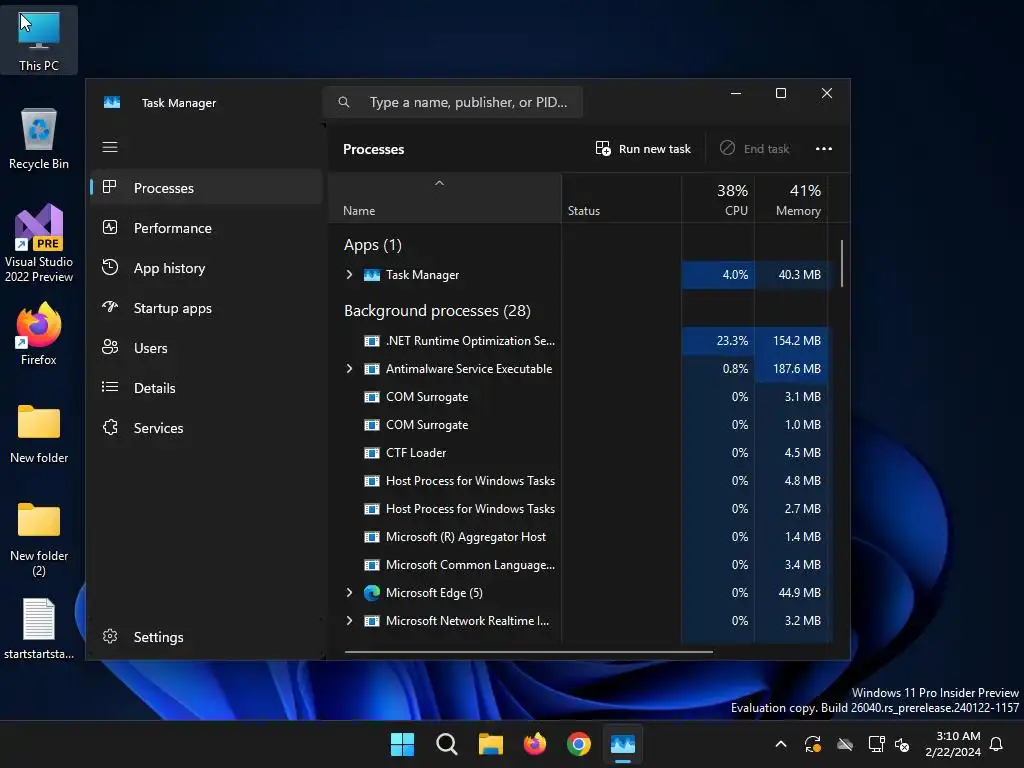Switch to the Details page

click(206, 388)
